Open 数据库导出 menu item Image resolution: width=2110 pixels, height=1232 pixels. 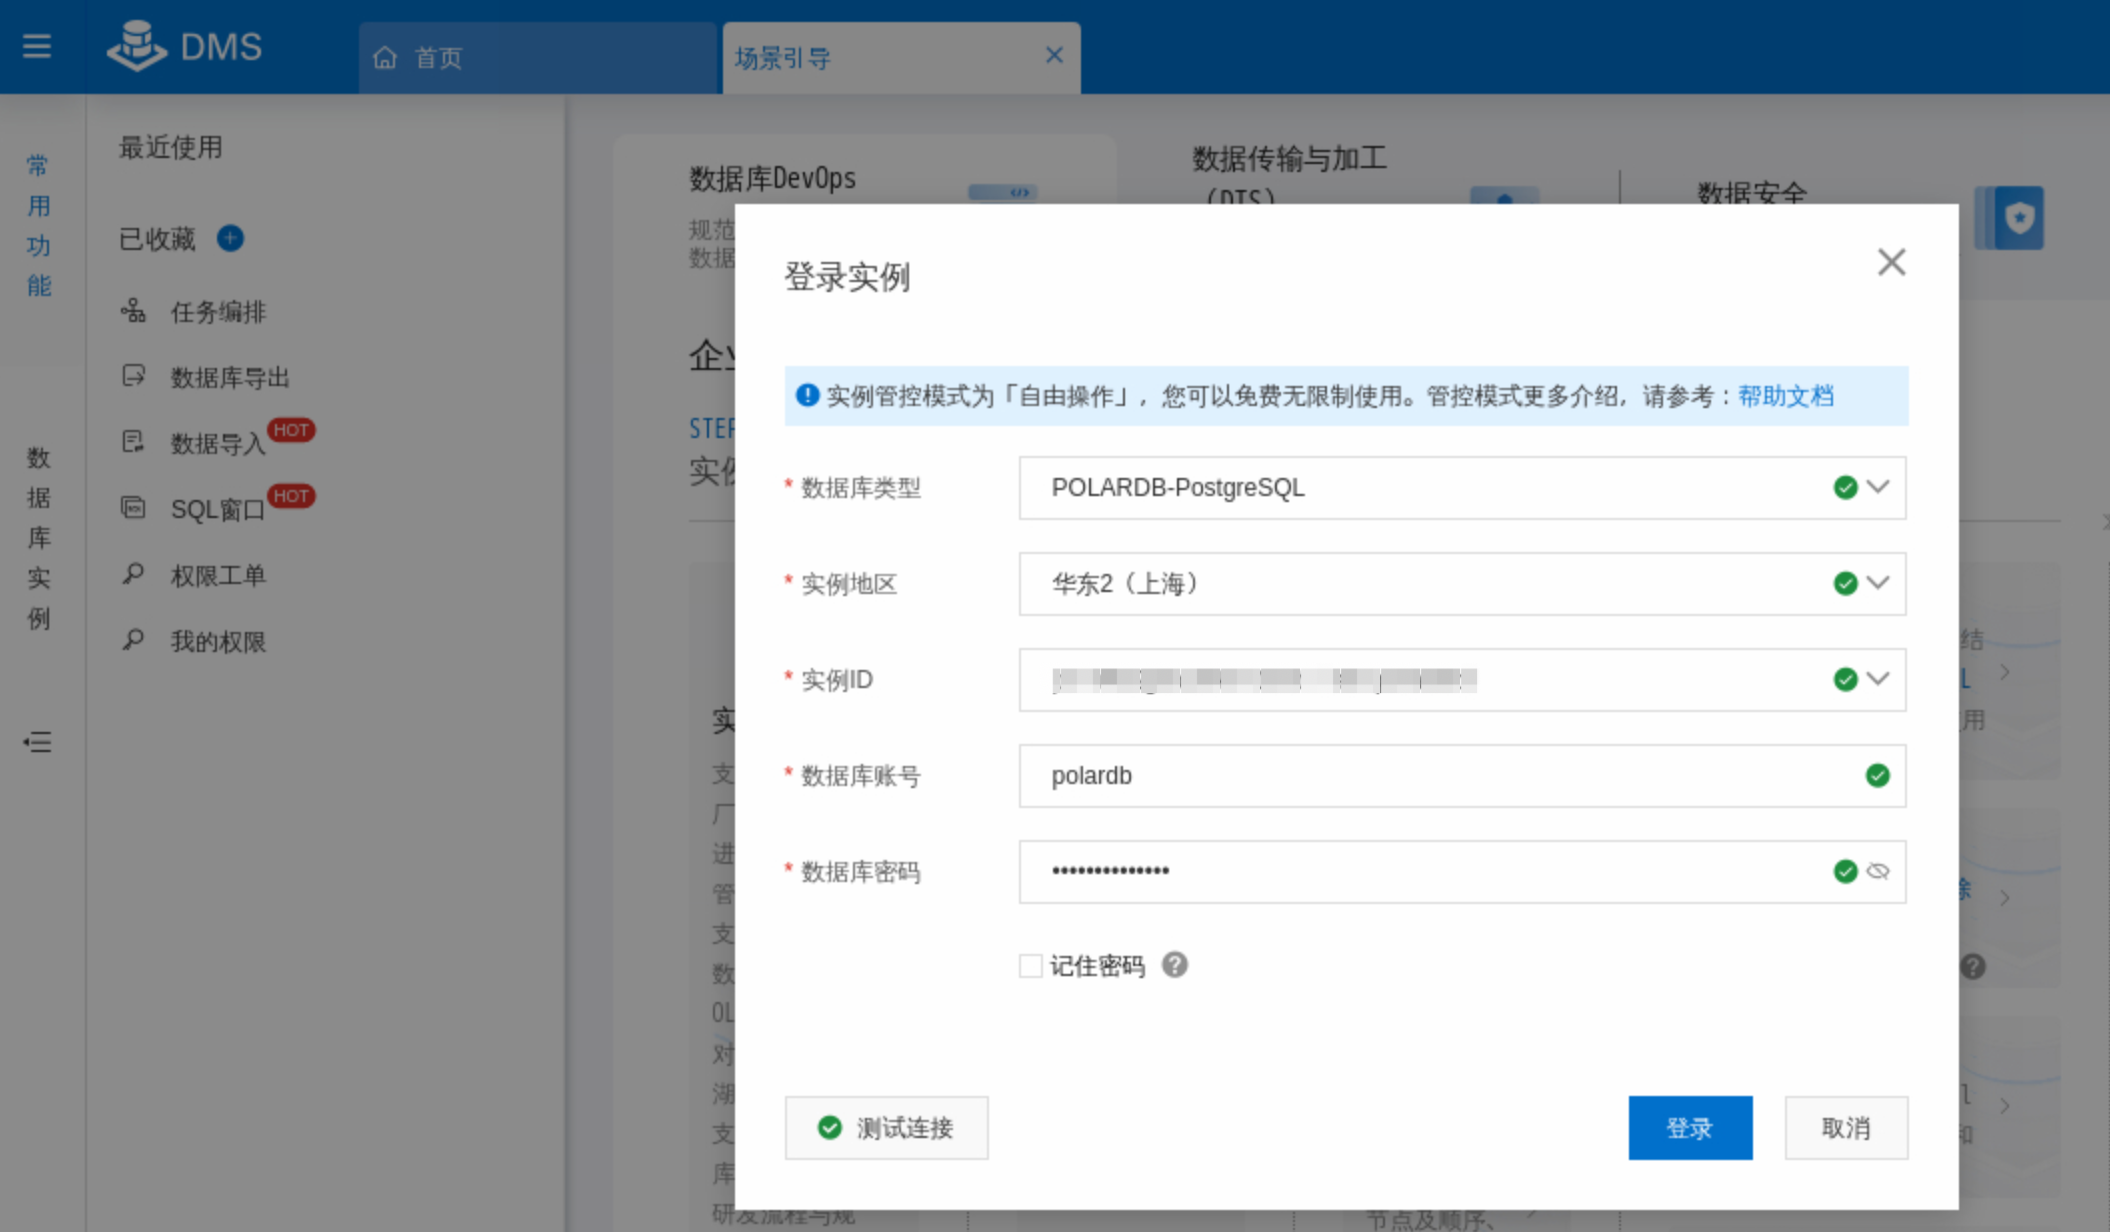pos(230,378)
